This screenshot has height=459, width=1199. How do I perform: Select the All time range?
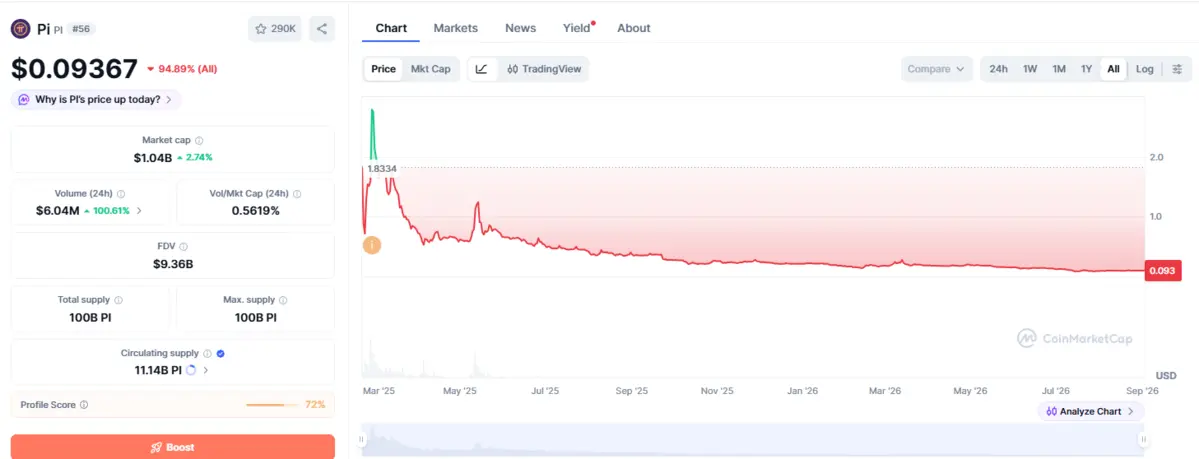click(1113, 69)
